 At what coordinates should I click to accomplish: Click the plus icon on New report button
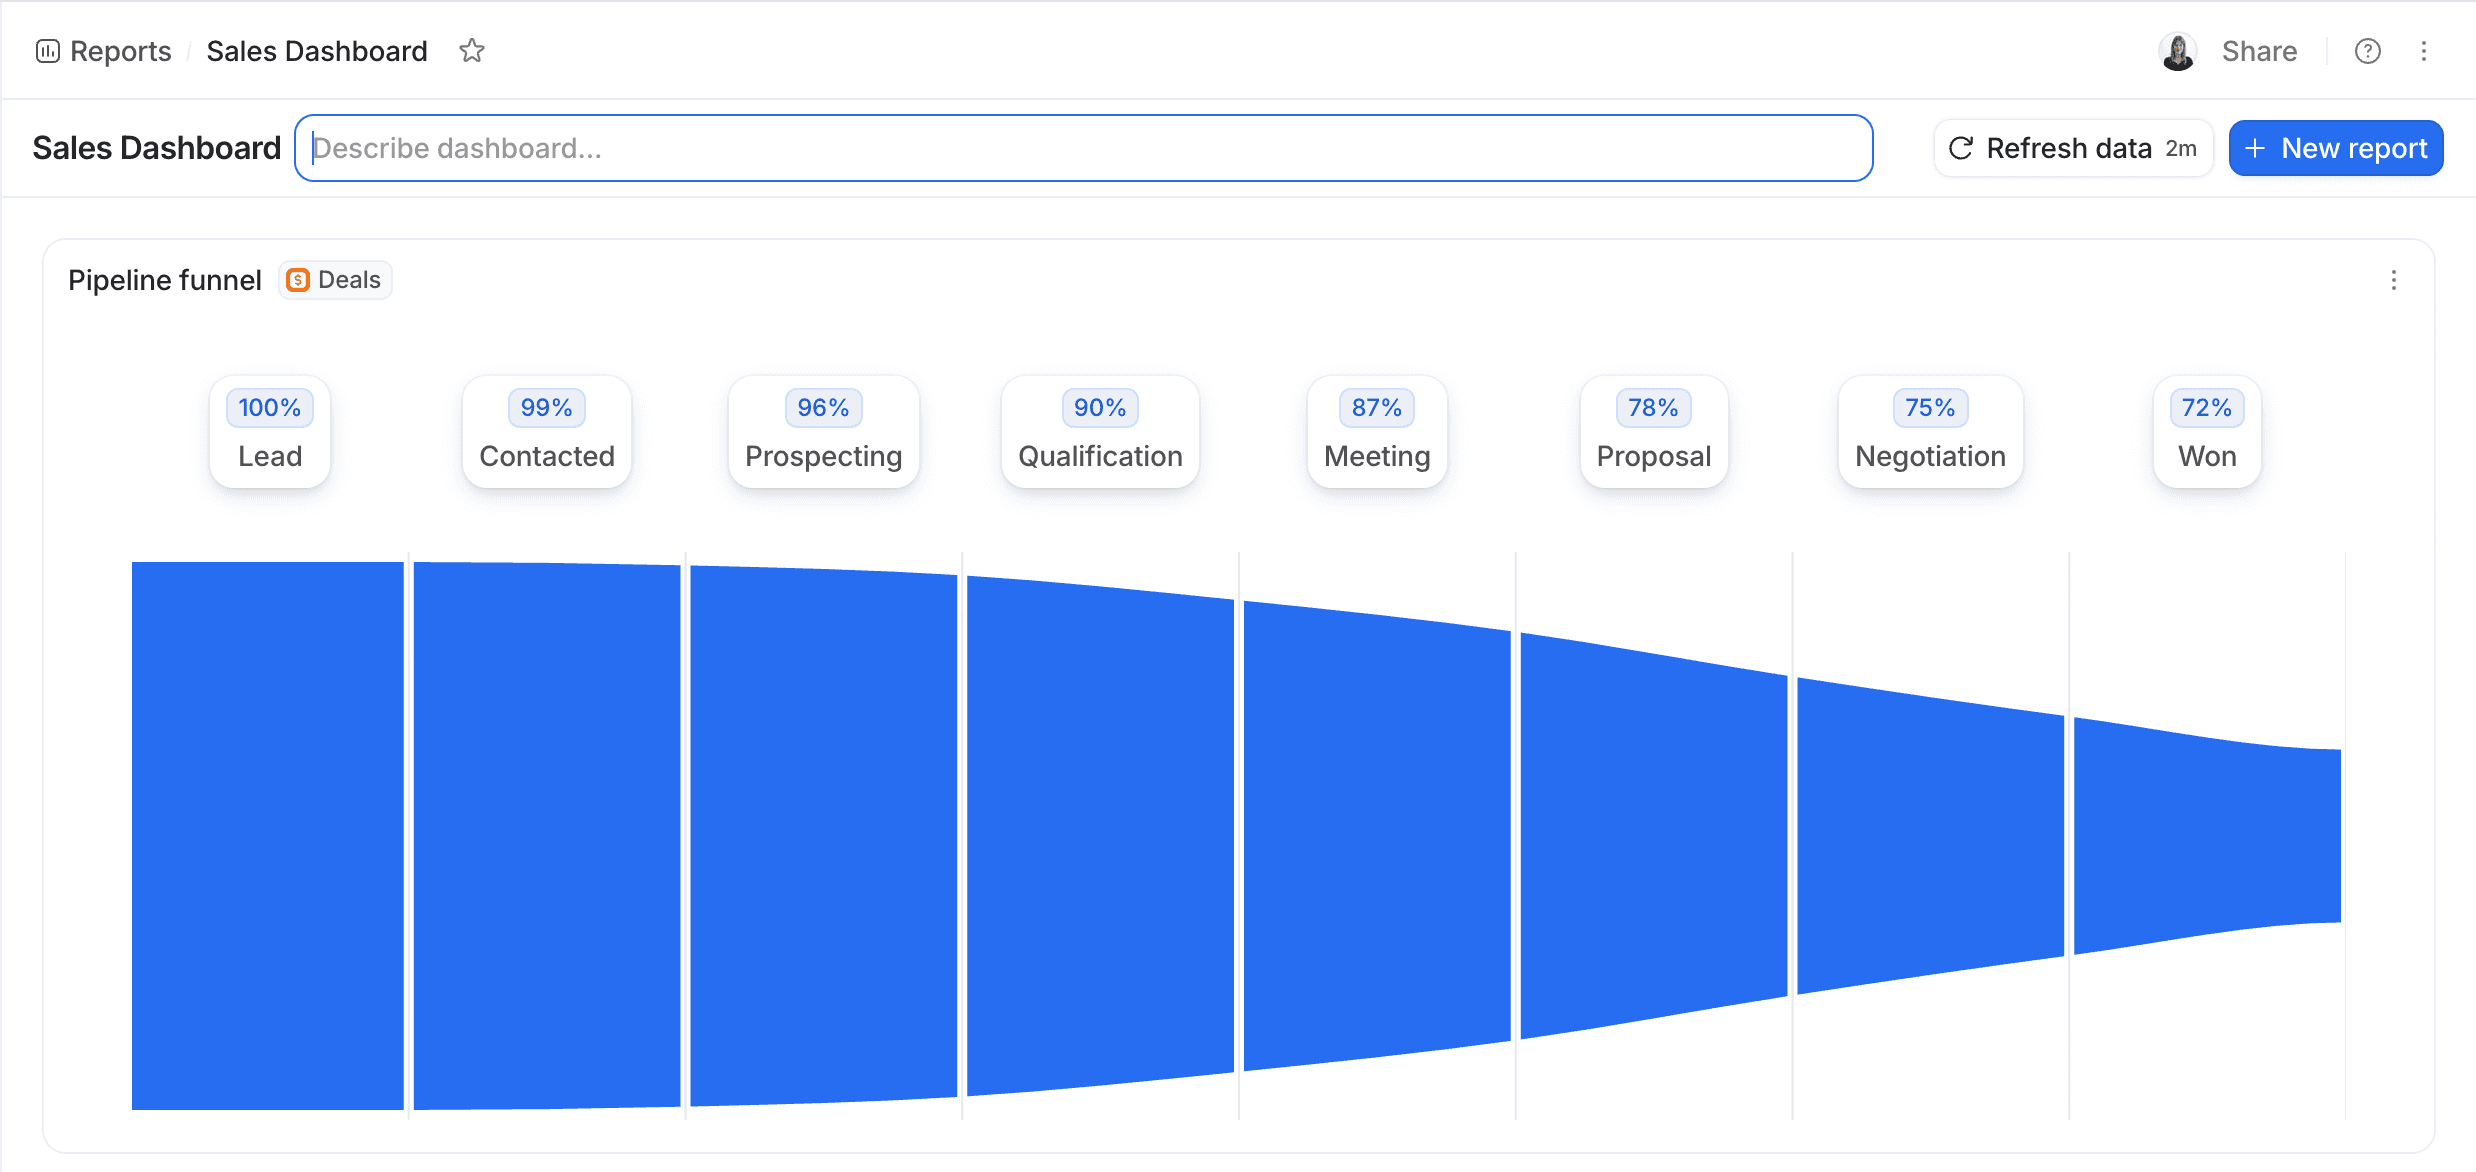pyautogui.click(x=2256, y=147)
